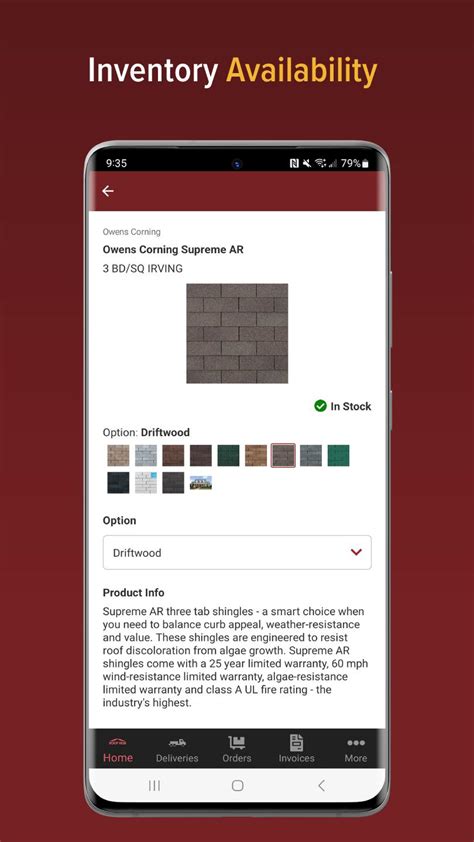Image resolution: width=474 pixels, height=842 pixels.
Task: Open the house photo thumbnail
Action: [x=201, y=483]
